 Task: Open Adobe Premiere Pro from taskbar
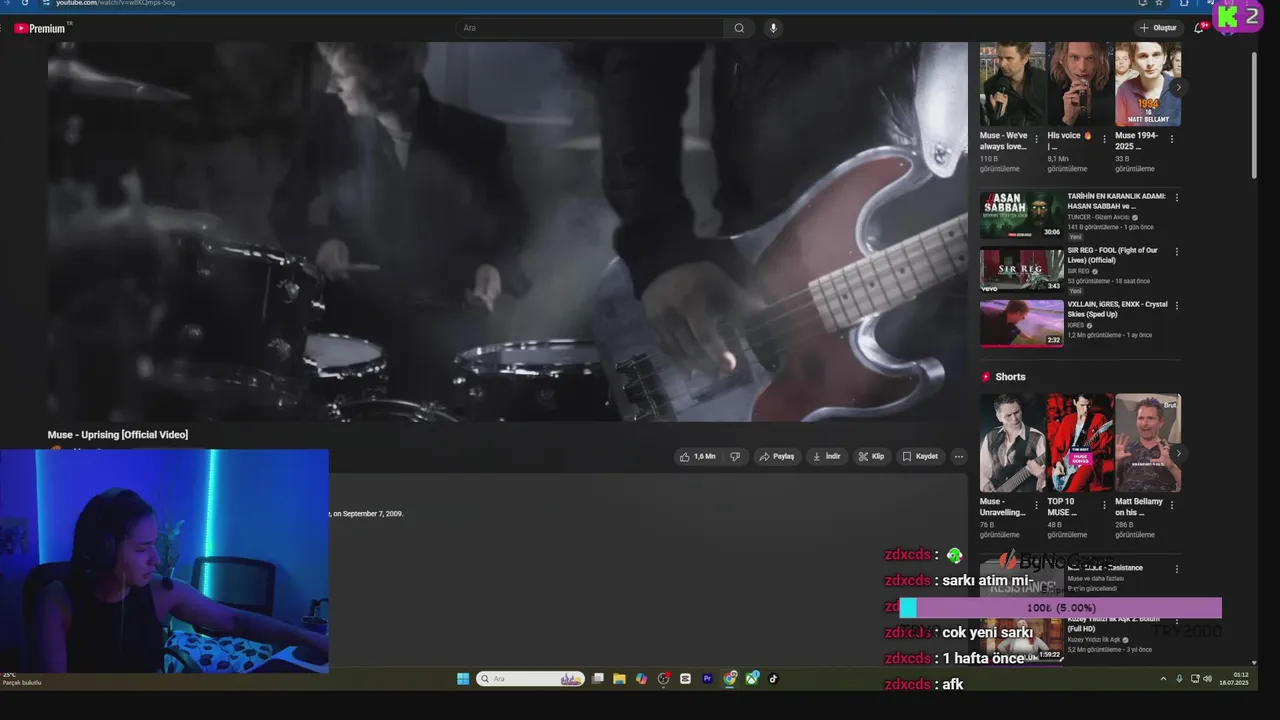(x=708, y=678)
